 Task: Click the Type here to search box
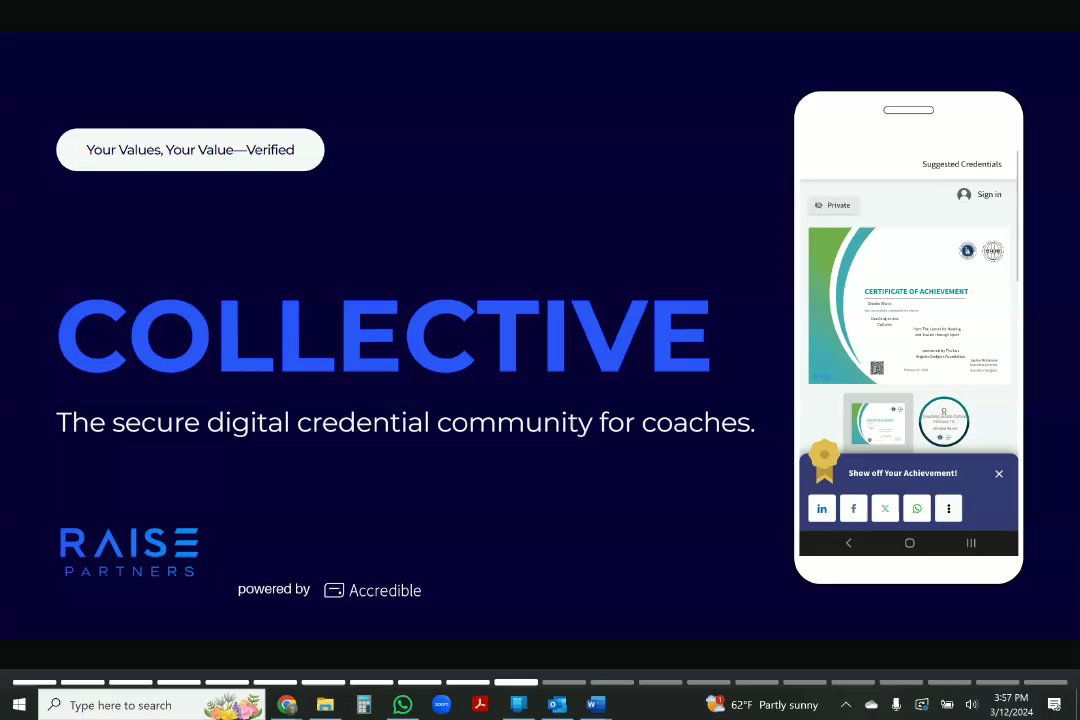tap(152, 705)
